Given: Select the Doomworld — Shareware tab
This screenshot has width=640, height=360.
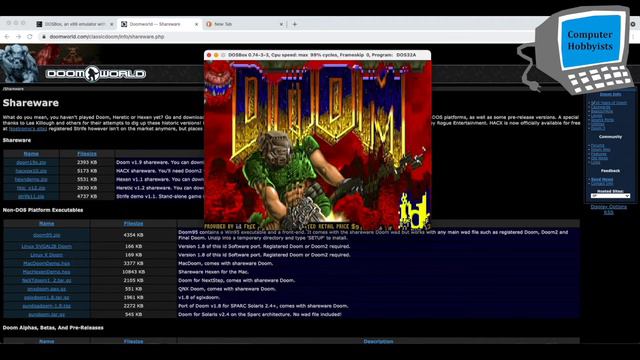Looking at the screenshot, I should pos(159,24).
